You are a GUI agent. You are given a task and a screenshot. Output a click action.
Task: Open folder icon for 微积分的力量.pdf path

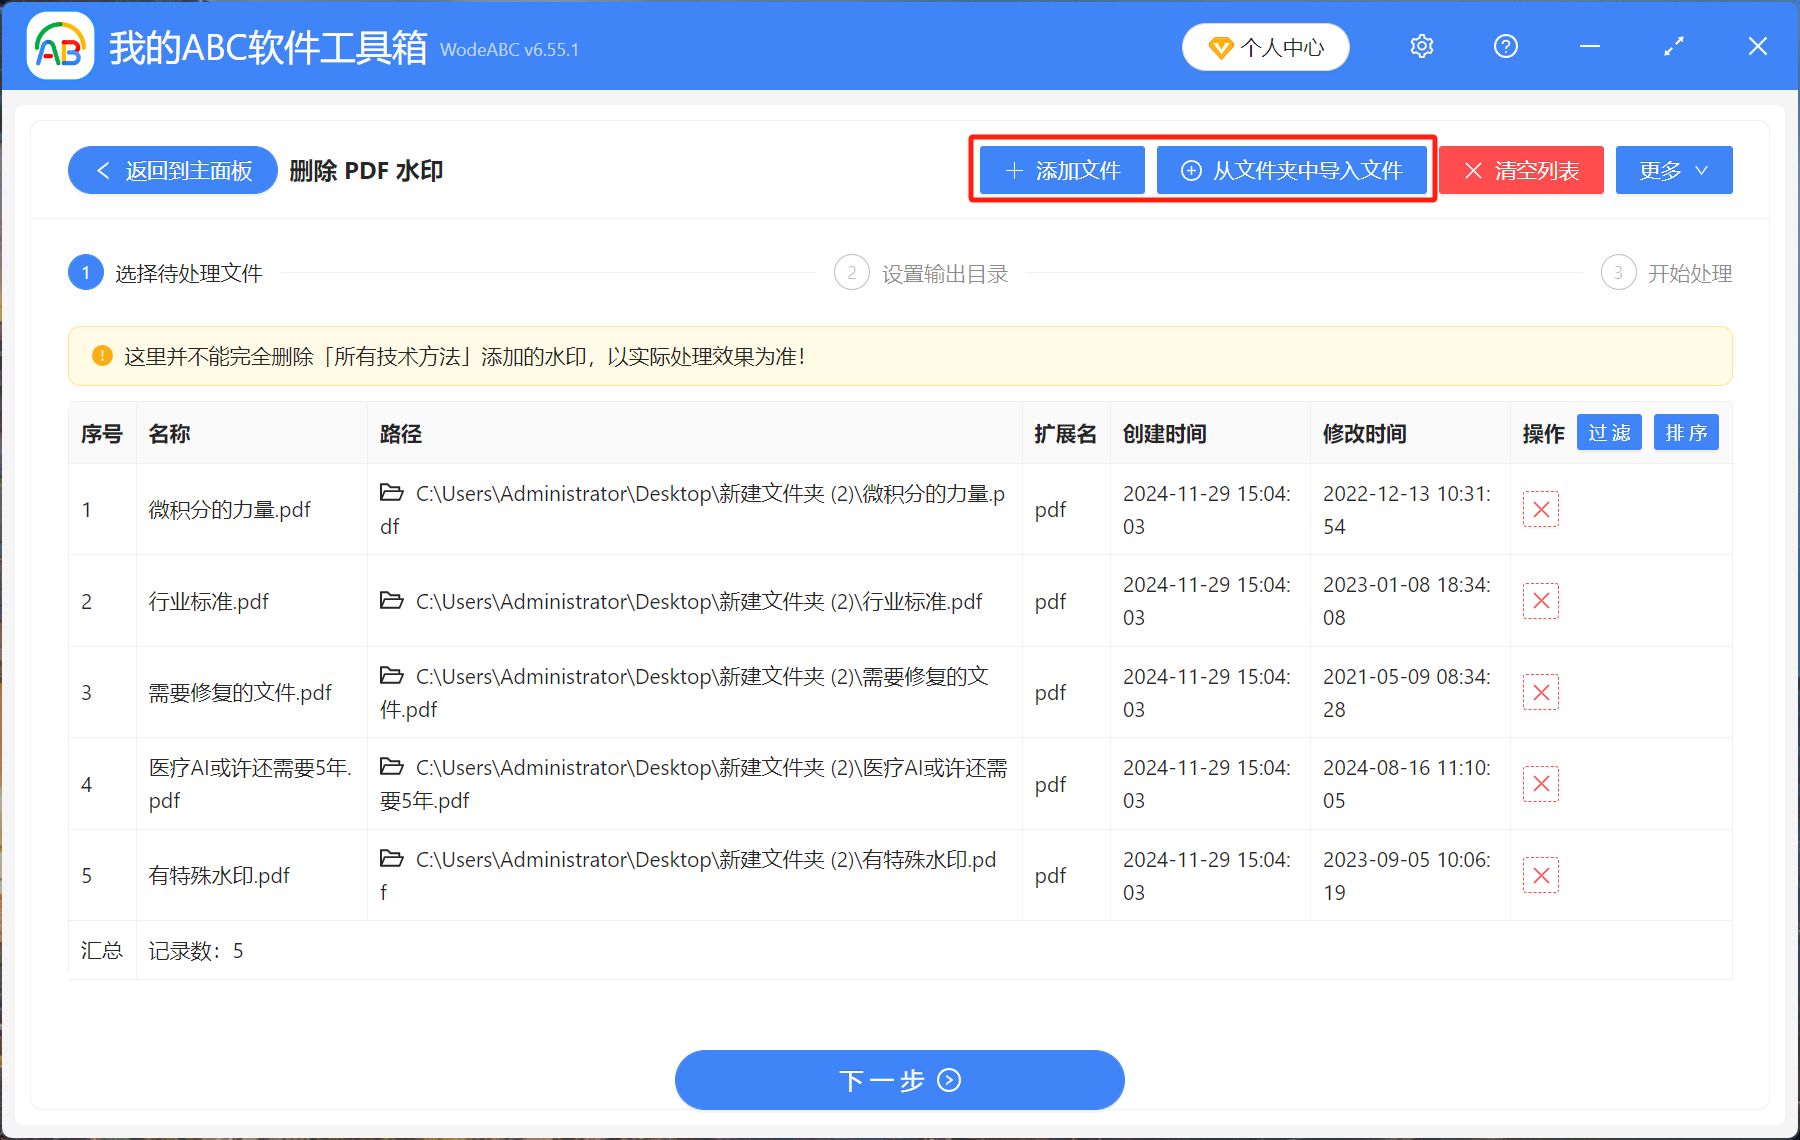click(392, 493)
